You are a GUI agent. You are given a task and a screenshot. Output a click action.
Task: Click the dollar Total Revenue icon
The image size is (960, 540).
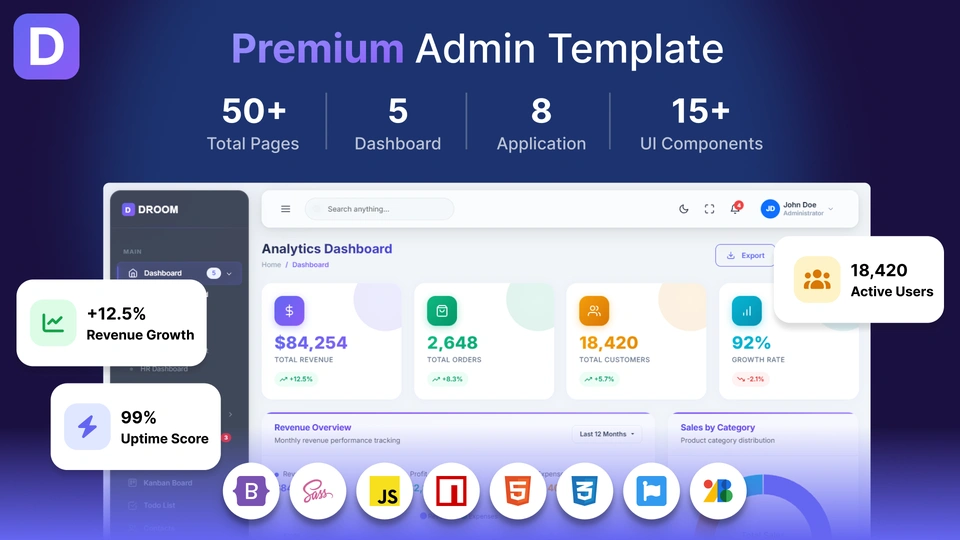click(x=289, y=310)
